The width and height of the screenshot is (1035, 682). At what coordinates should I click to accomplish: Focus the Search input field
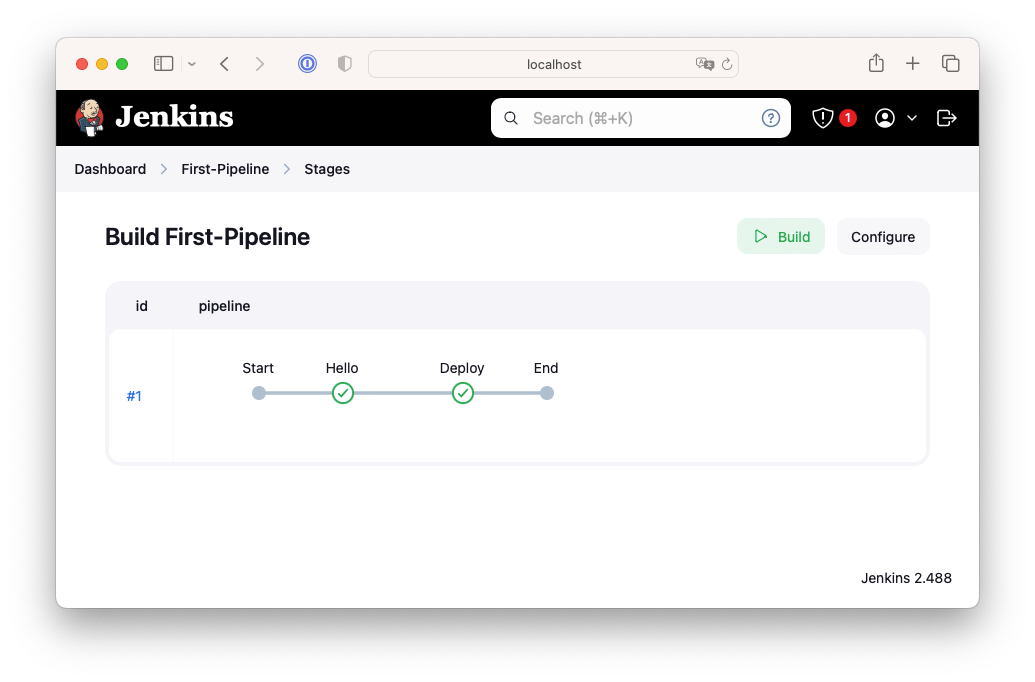click(640, 118)
